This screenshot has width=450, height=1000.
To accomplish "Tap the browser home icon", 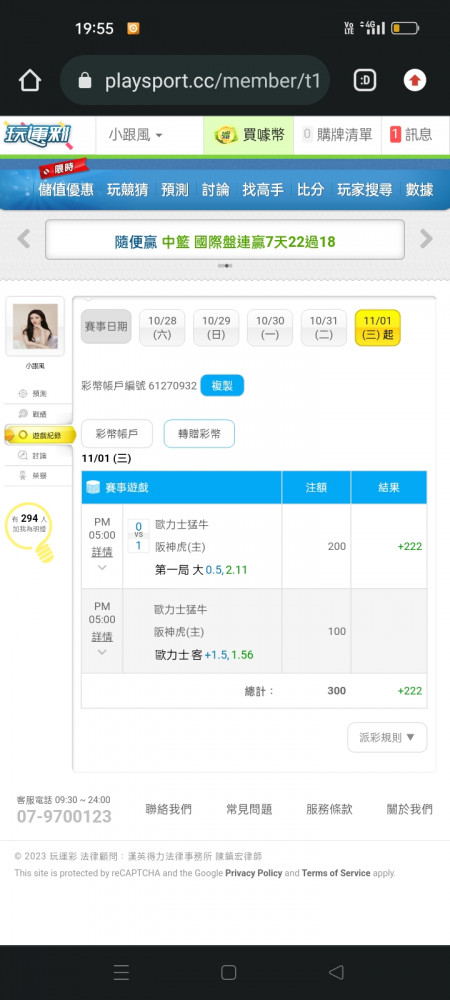I will click(x=30, y=81).
